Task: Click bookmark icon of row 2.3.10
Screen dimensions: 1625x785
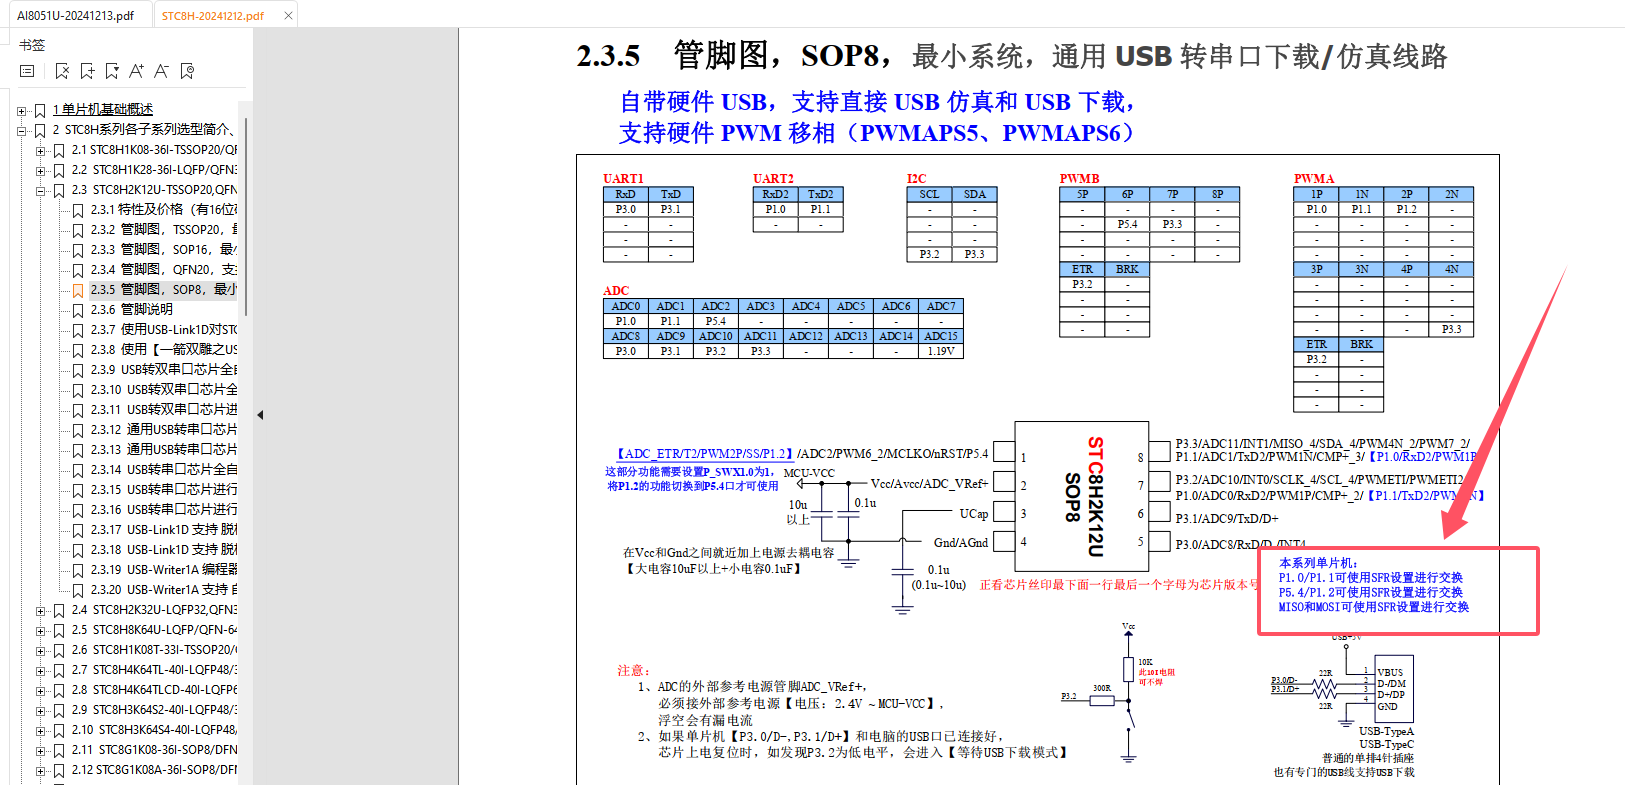Action: coord(78,390)
